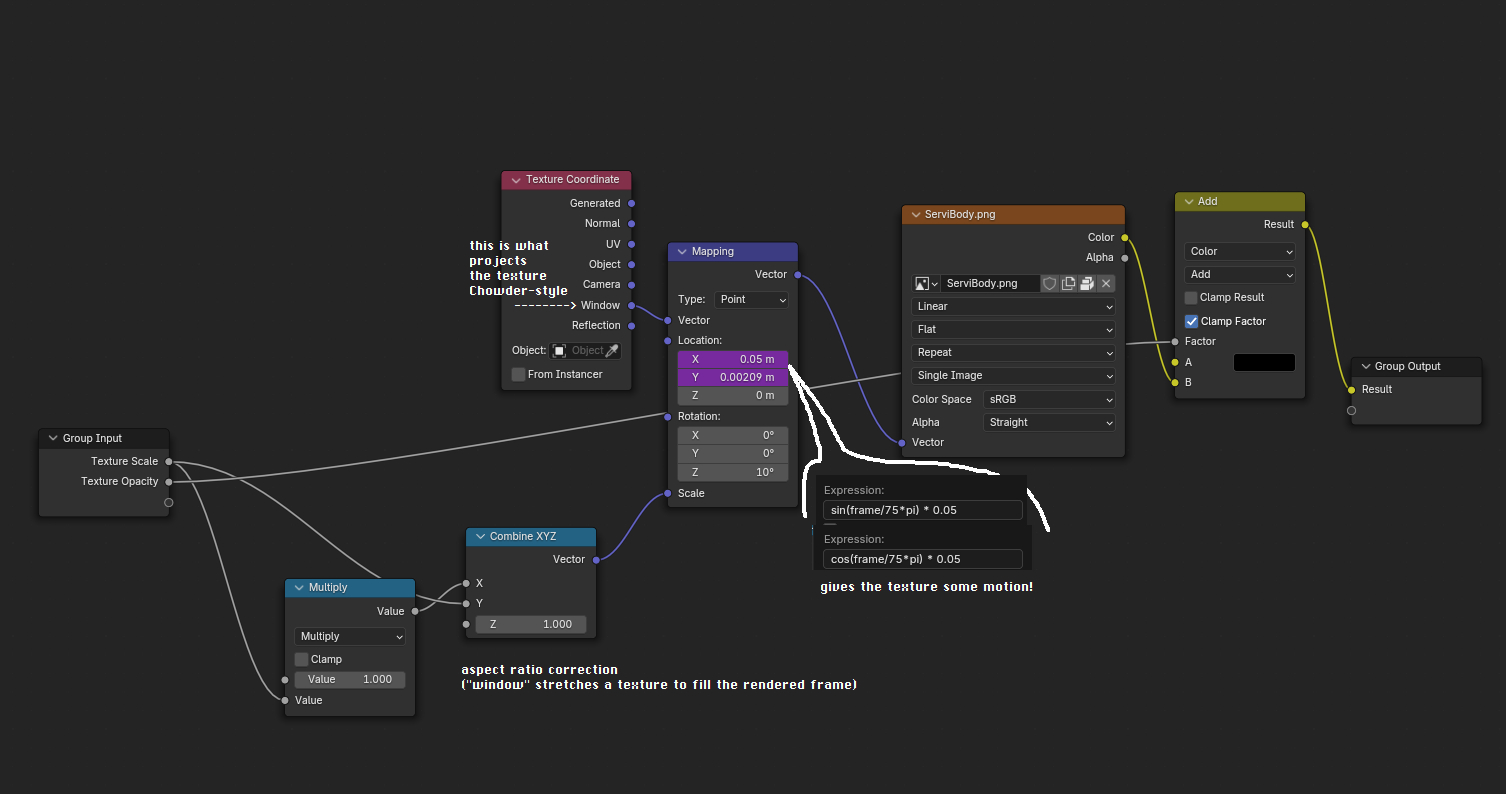The image size is (1506, 794).
Task: Collapse the Texture Coordinate node
Action: [516, 180]
